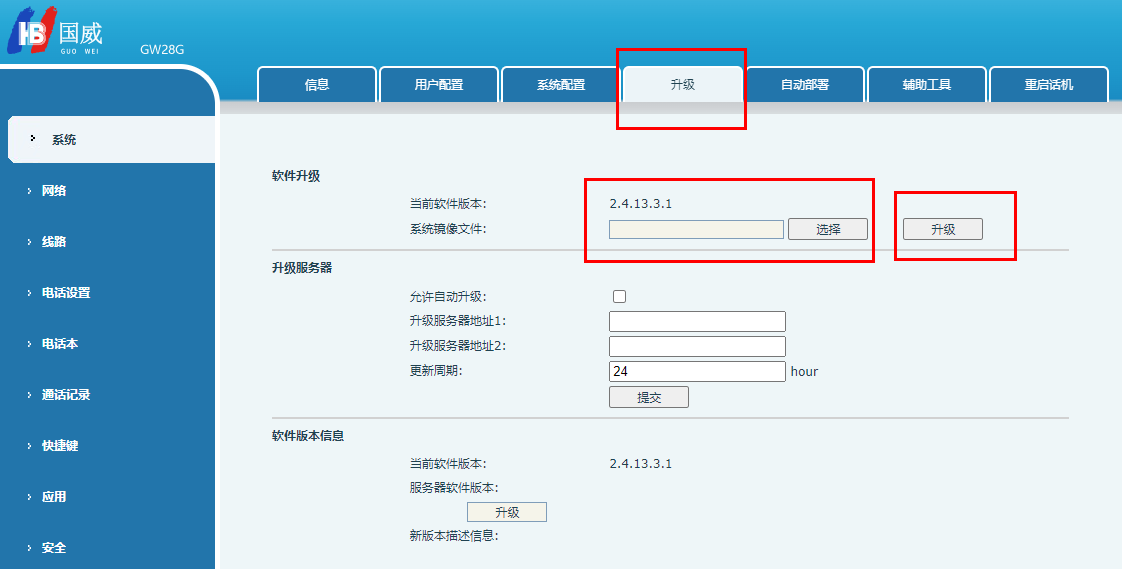Click the hour unit label
The height and width of the screenshot is (569, 1122).
tap(804, 371)
